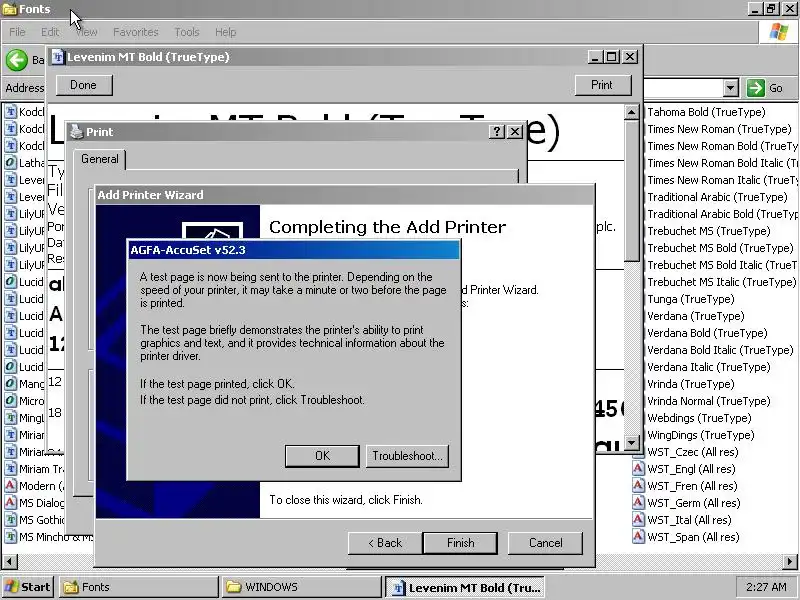800x600 pixels.
Task: Open the Favorites menu in the Fonts window
Action: click(x=136, y=32)
